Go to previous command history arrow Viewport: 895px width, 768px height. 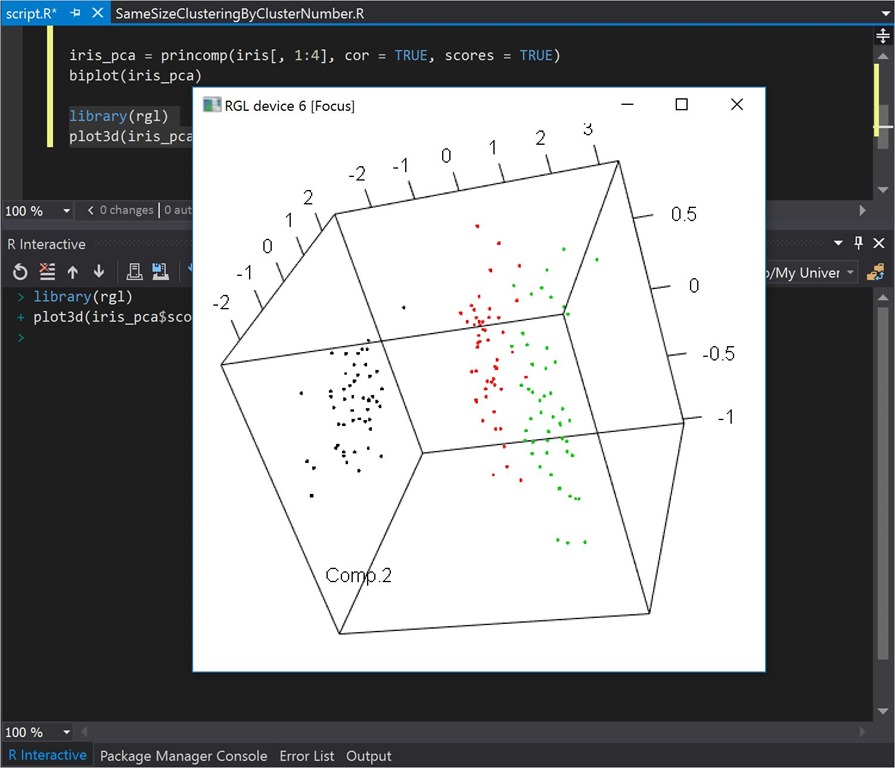point(73,271)
